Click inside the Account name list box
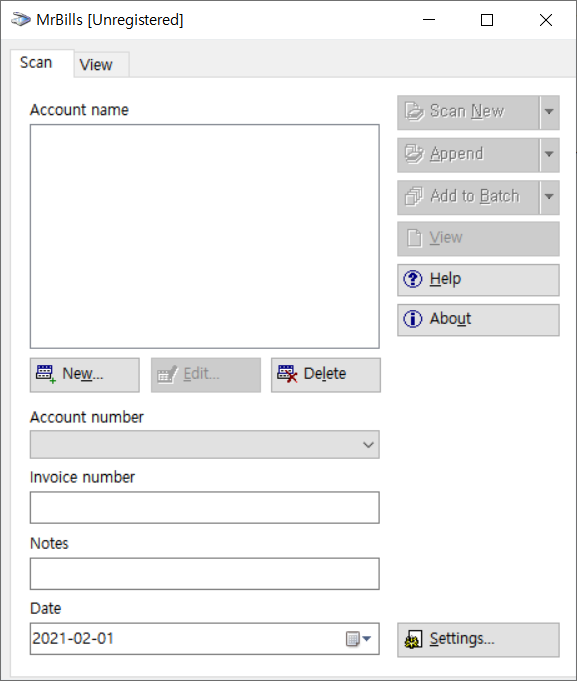The height and width of the screenshot is (681, 577). tap(204, 236)
